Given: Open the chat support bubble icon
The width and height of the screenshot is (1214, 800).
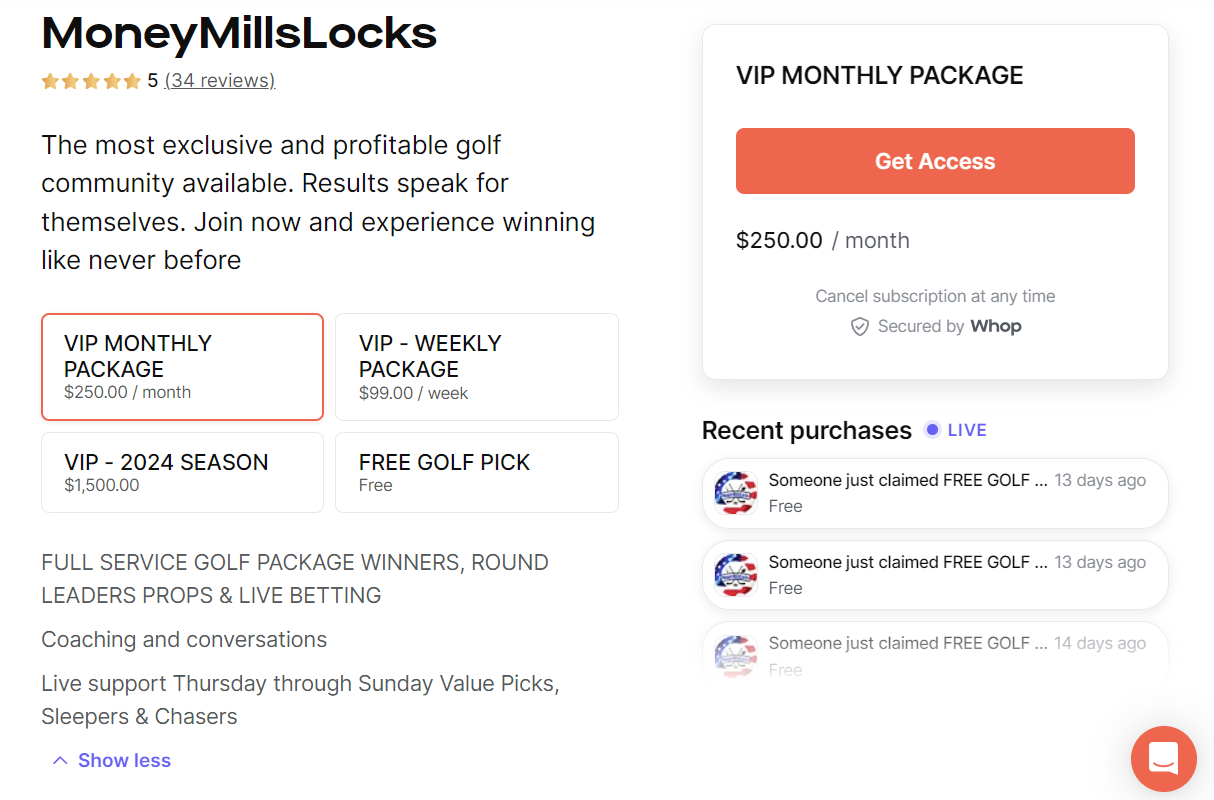Looking at the screenshot, I should click(x=1163, y=759).
